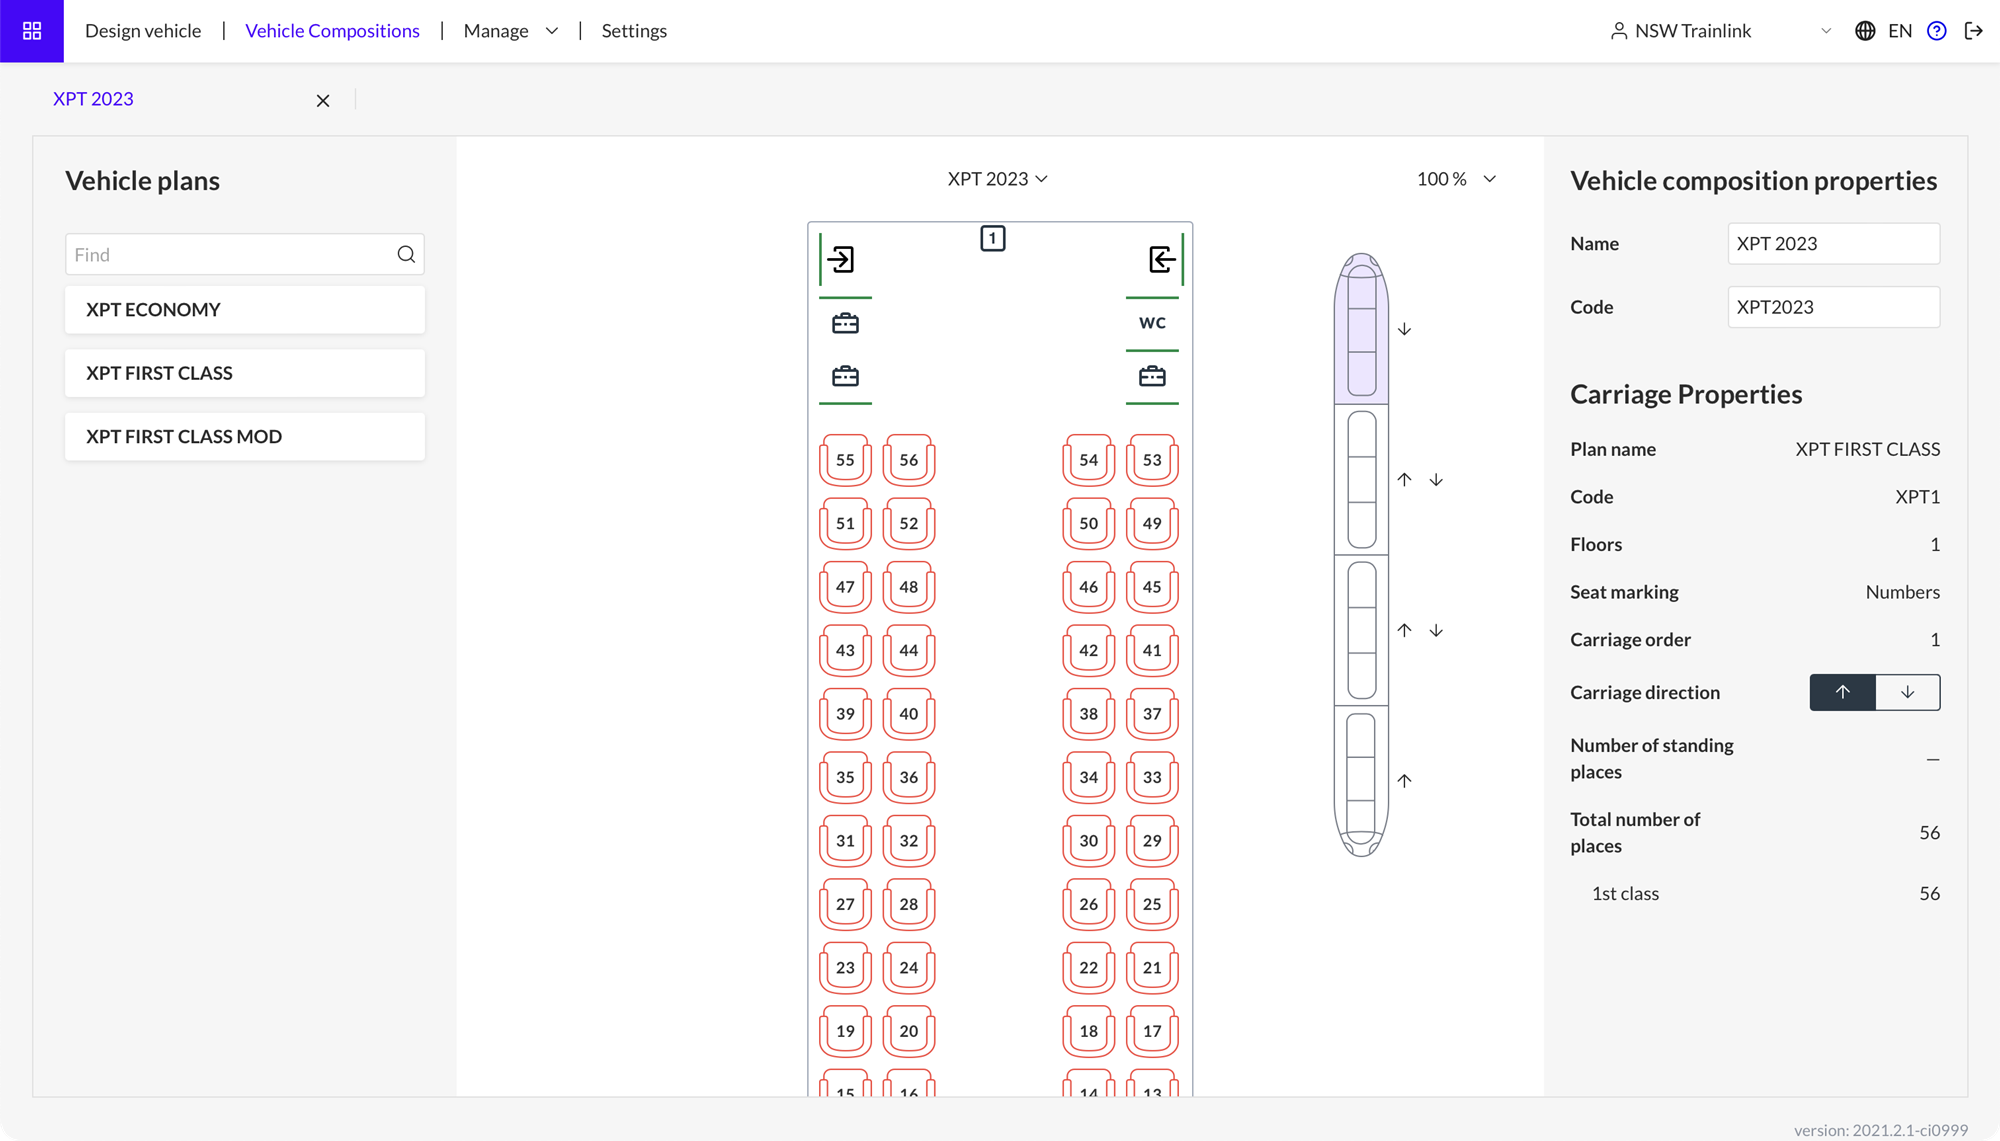Click the luggage rack icon top-right

(1151, 375)
